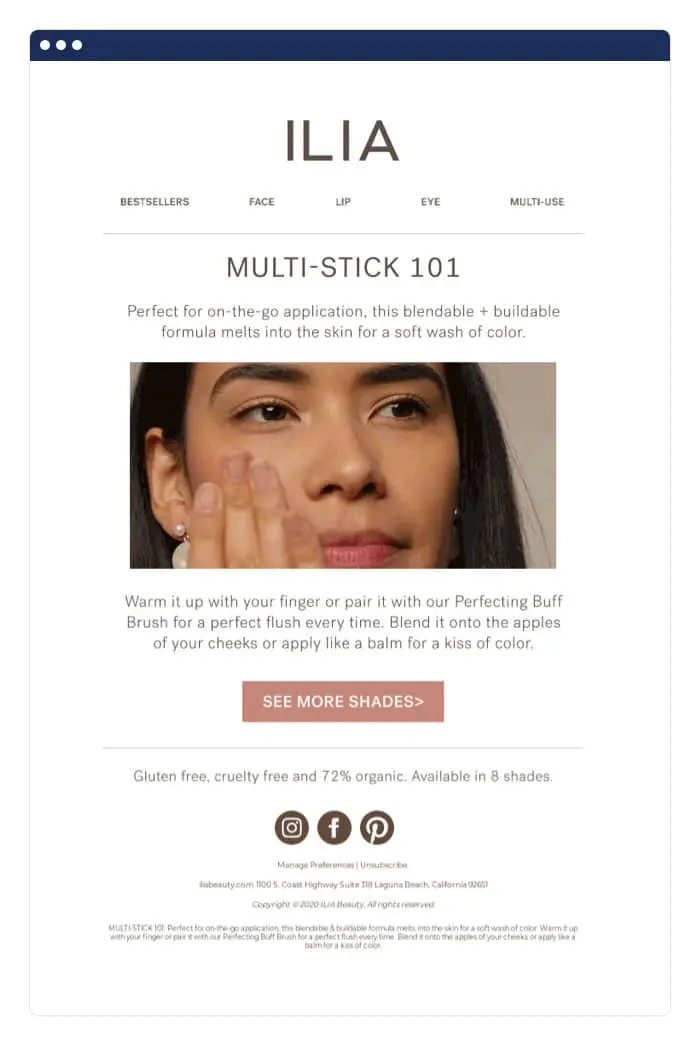Visit the Pinterest social icon
This screenshot has height=1045, width=700.
[x=377, y=827]
